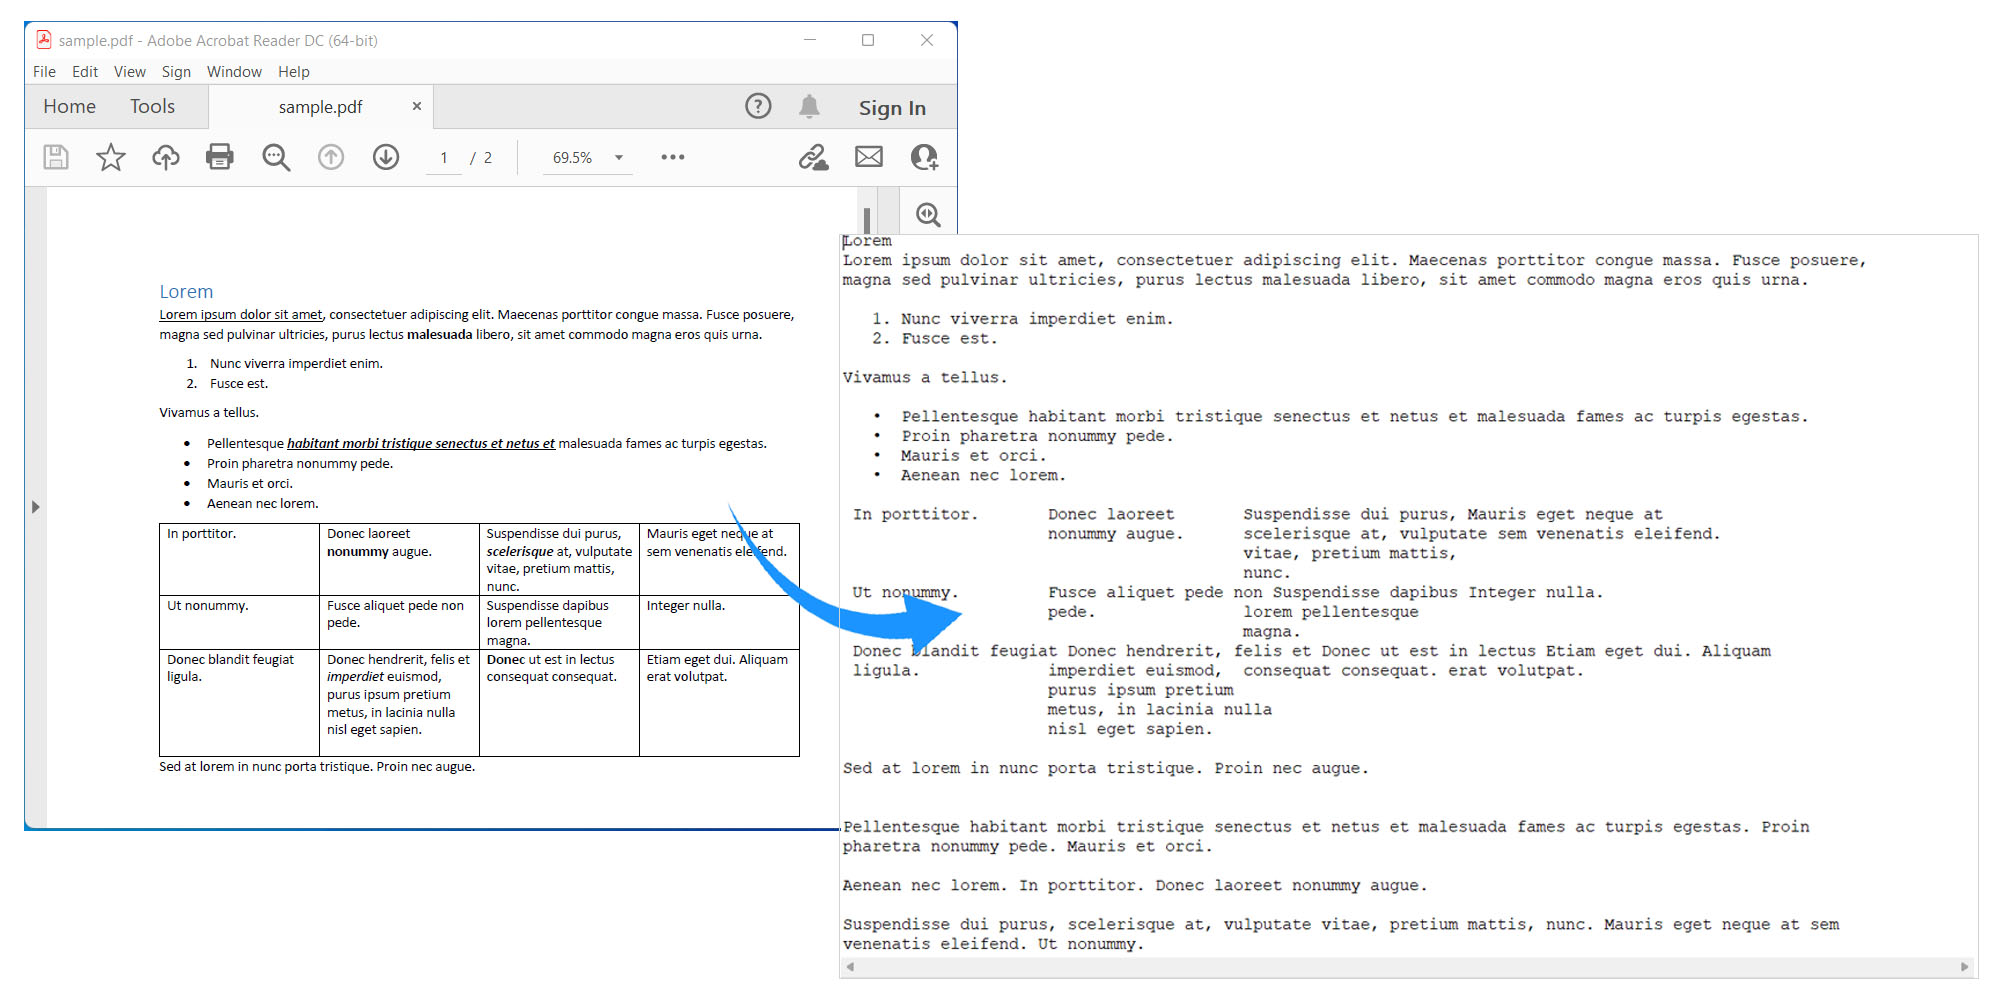Save the PDF file
This screenshot has width=2000, height=1000.
coord(56,157)
